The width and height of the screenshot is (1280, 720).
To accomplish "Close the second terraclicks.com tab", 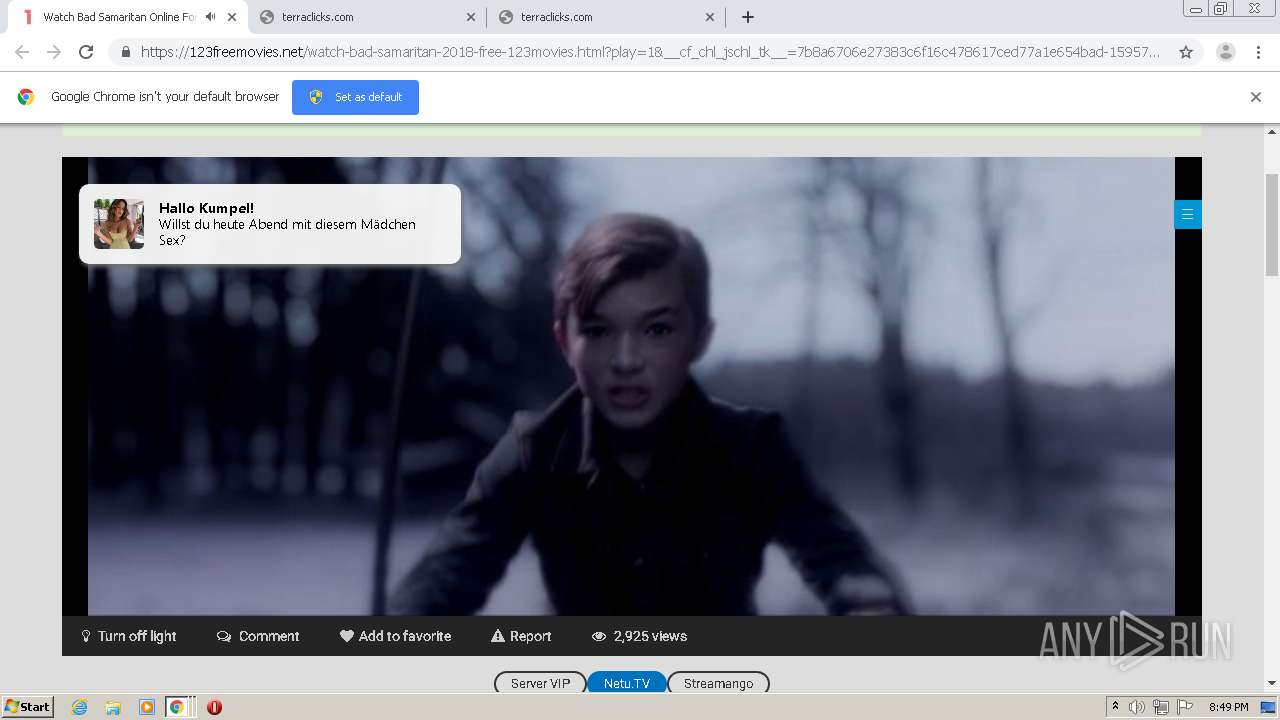I will tap(710, 17).
